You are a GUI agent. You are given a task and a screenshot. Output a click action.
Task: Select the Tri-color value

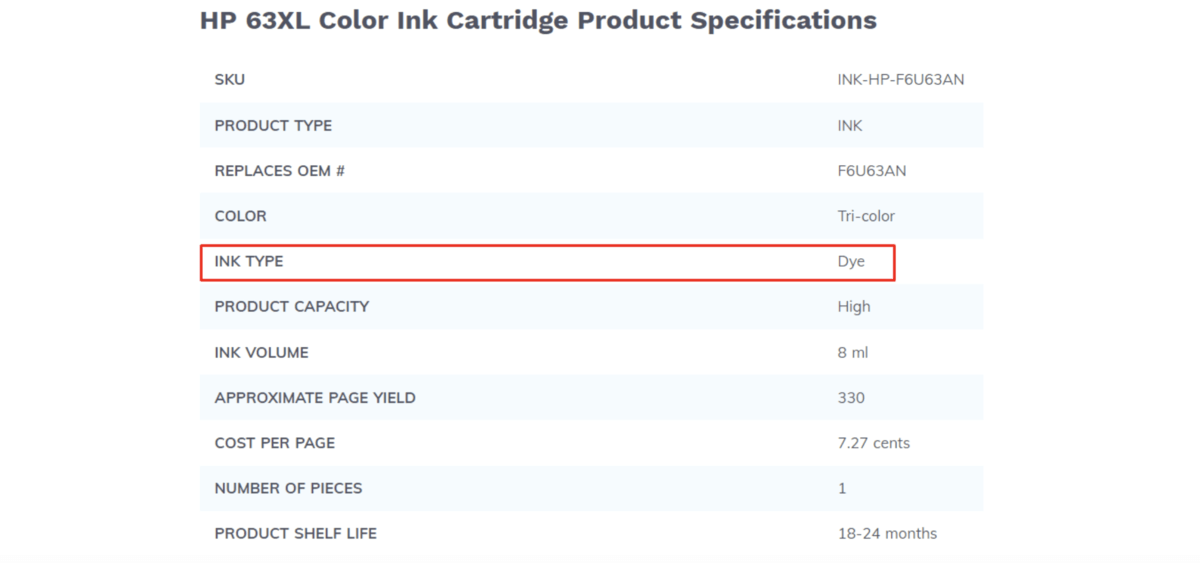click(x=866, y=216)
